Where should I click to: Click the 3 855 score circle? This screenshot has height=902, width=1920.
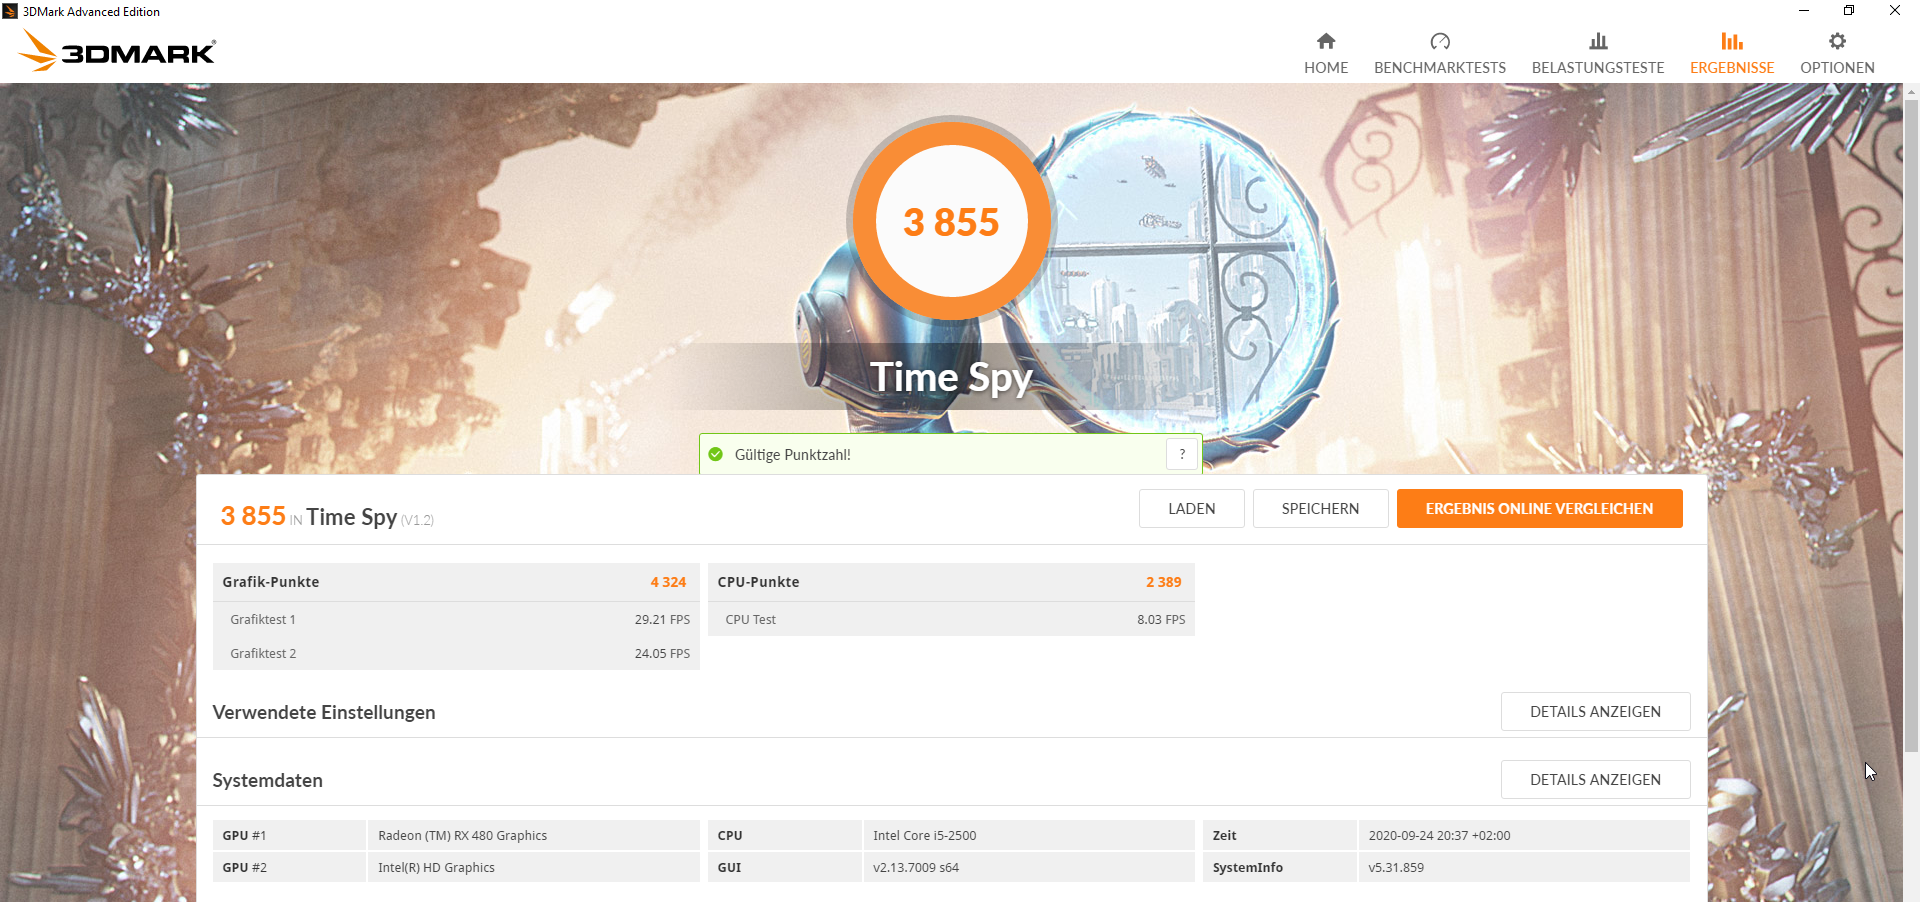point(951,221)
